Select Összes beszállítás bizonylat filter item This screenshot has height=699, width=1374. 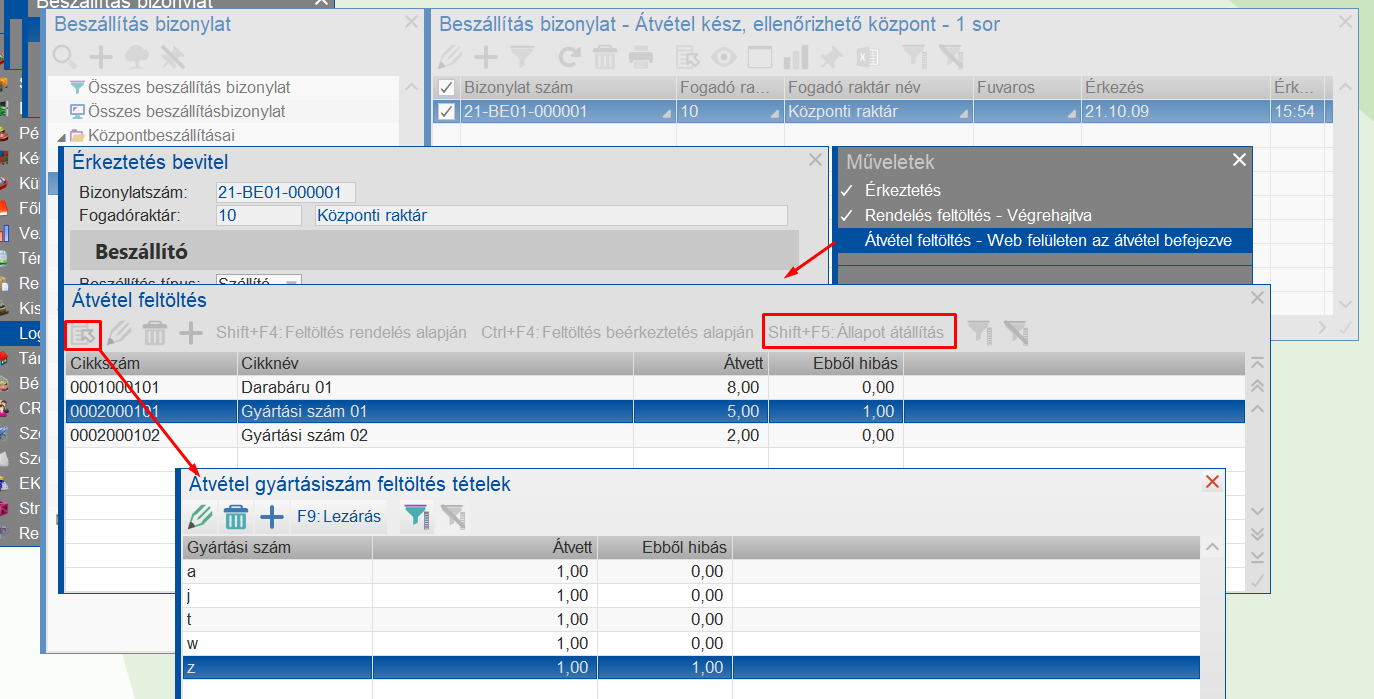pos(189,88)
